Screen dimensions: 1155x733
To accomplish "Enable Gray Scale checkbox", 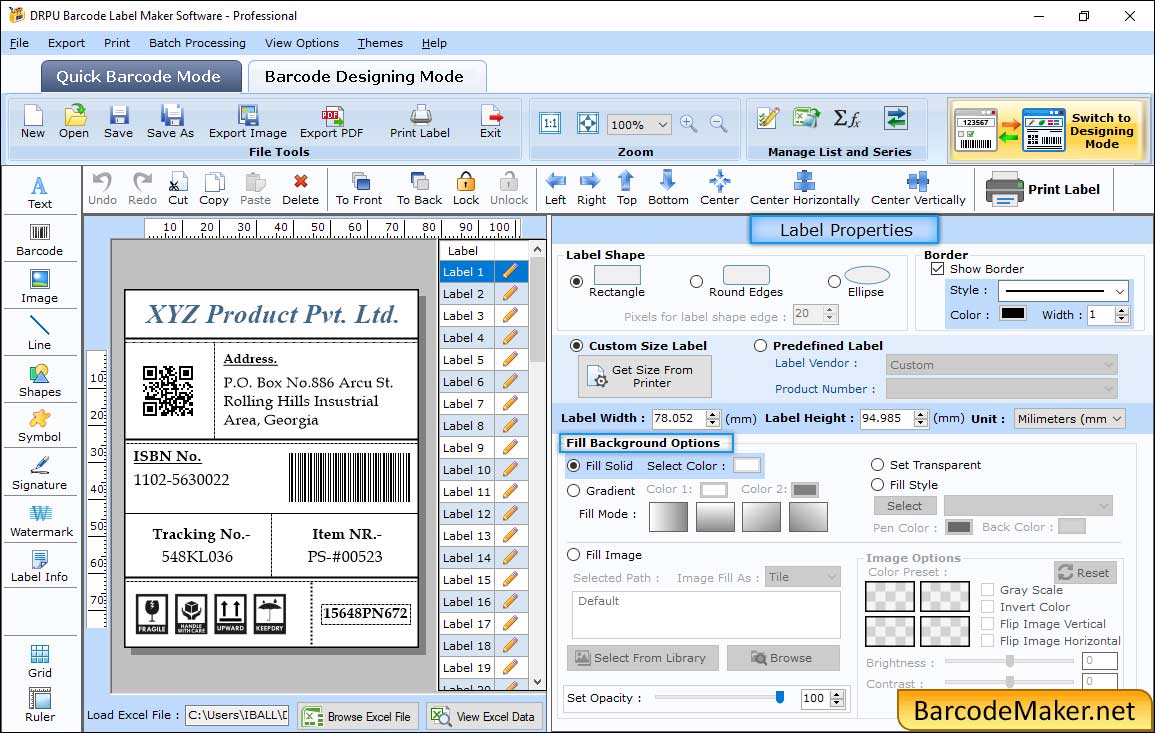I will [x=988, y=590].
